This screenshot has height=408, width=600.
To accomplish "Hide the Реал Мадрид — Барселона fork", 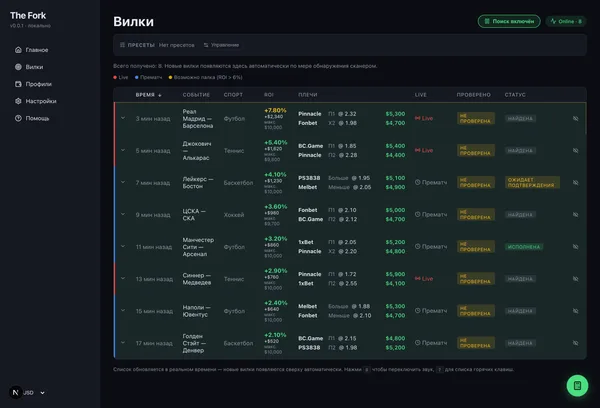I will tap(576, 119).
